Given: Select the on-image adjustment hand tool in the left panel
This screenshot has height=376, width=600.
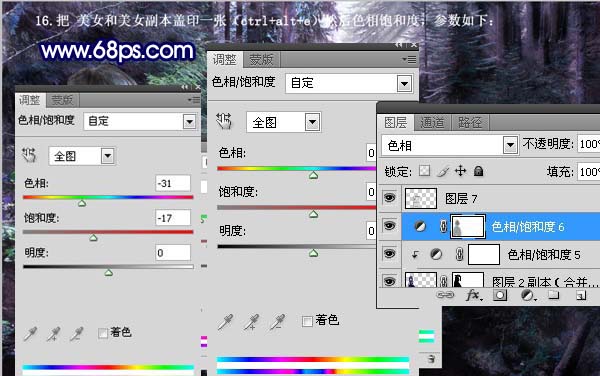Looking at the screenshot, I should (x=29, y=155).
